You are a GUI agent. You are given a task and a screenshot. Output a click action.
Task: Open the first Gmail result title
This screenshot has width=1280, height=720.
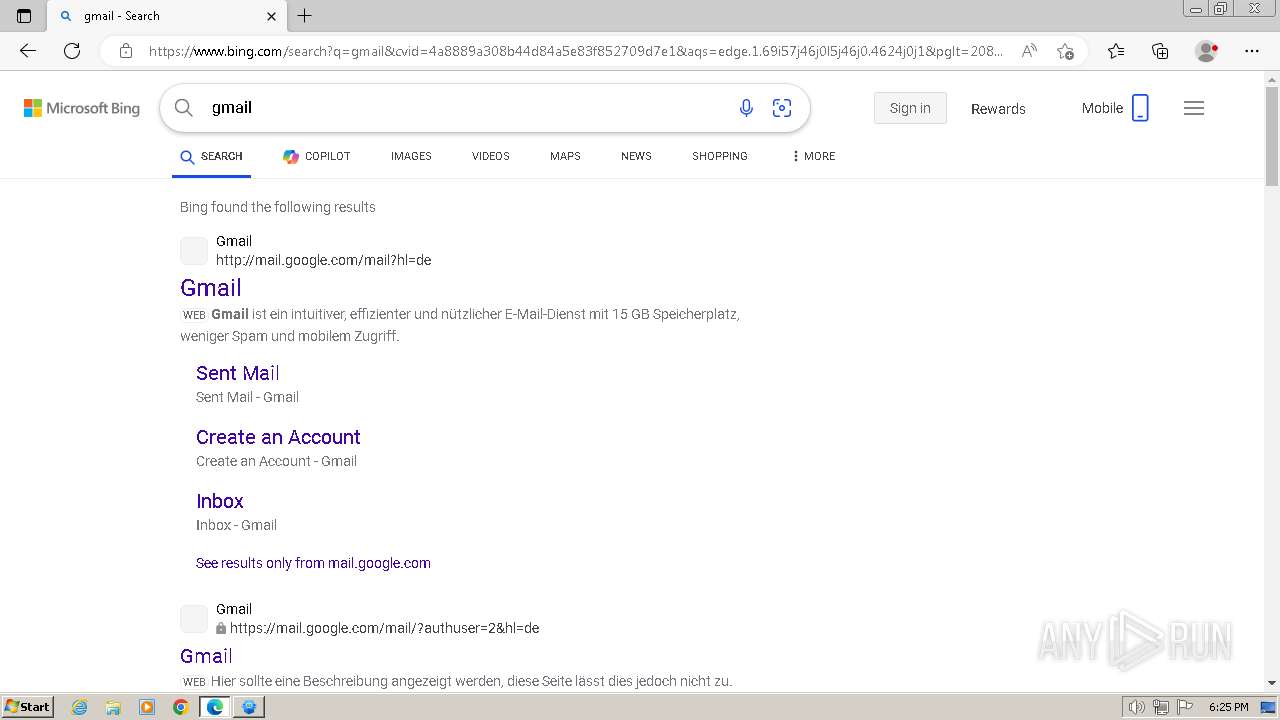coord(211,288)
